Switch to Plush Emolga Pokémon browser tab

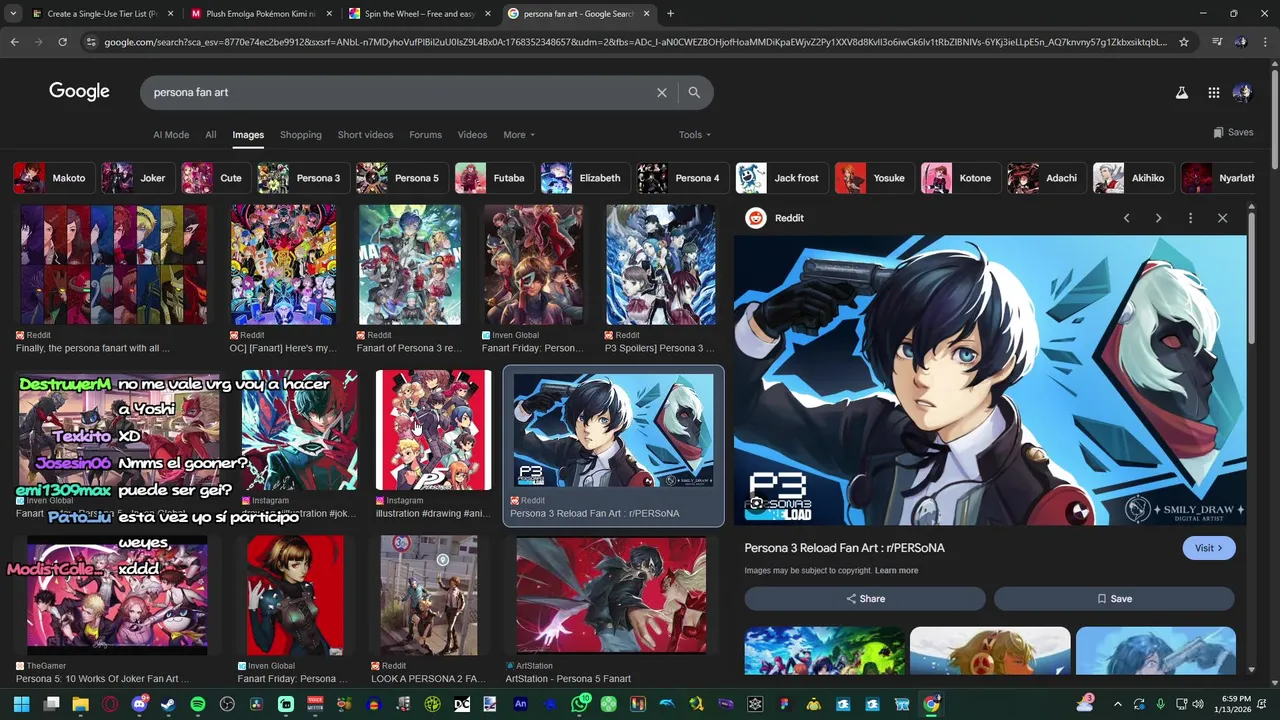[260, 14]
